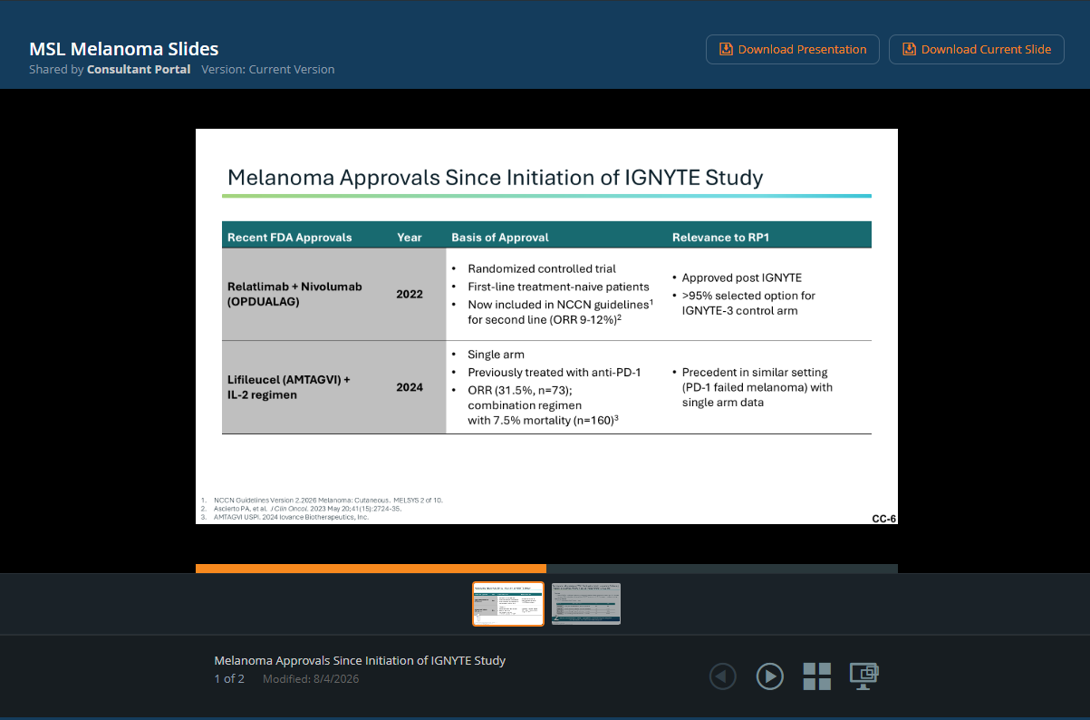Go to the previous slide arrow
This screenshot has height=720, width=1090.
(x=723, y=676)
